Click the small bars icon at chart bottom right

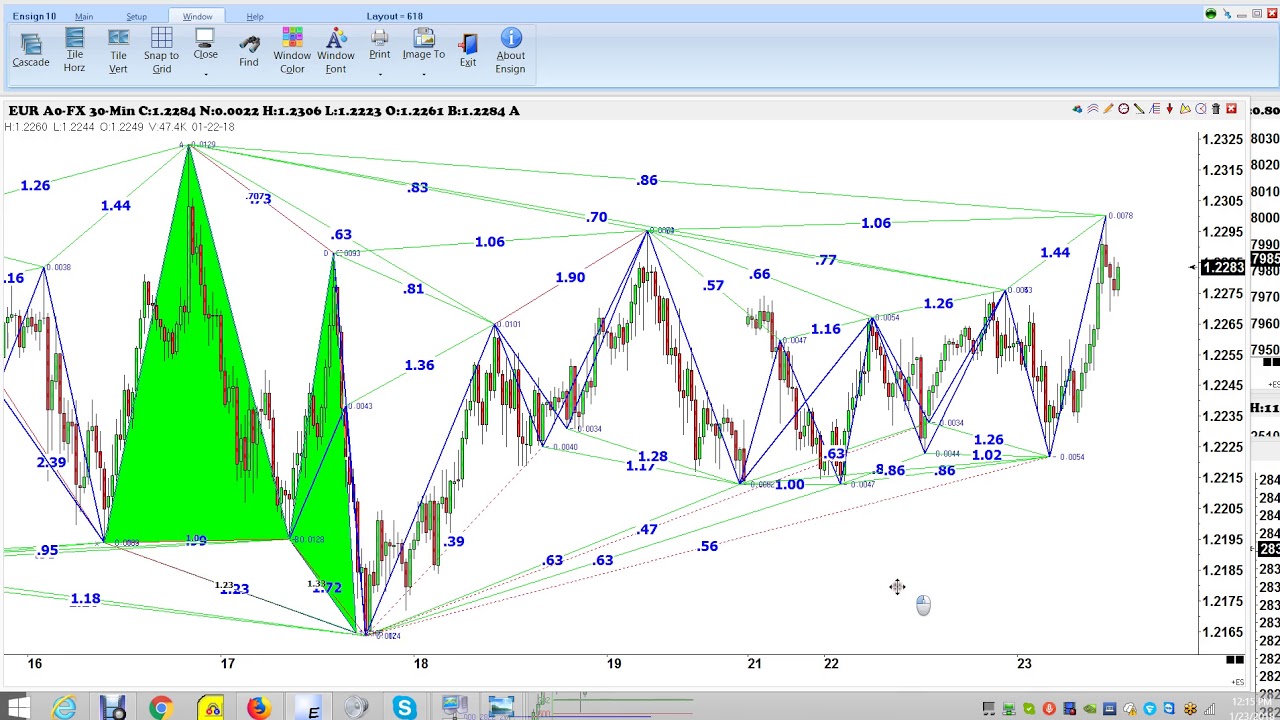1235,660
